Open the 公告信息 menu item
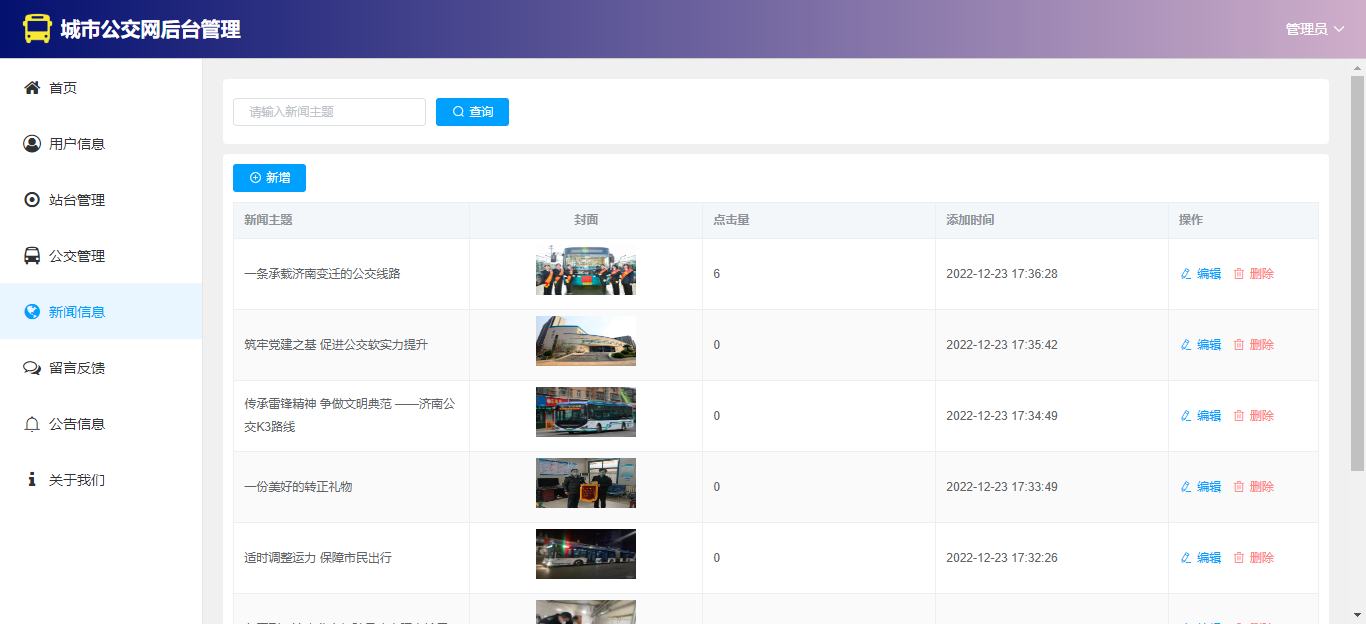The width and height of the screenshot is (1366, 624). click(77, 424)
